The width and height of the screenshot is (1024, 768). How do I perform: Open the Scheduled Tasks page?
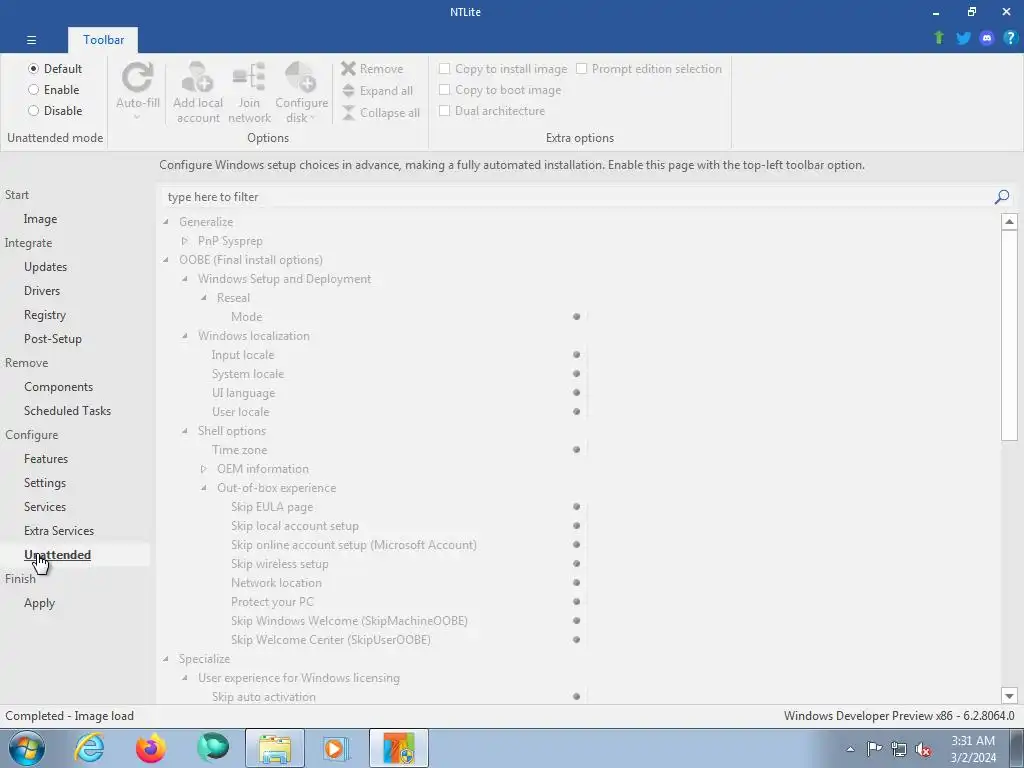[67, 411]
